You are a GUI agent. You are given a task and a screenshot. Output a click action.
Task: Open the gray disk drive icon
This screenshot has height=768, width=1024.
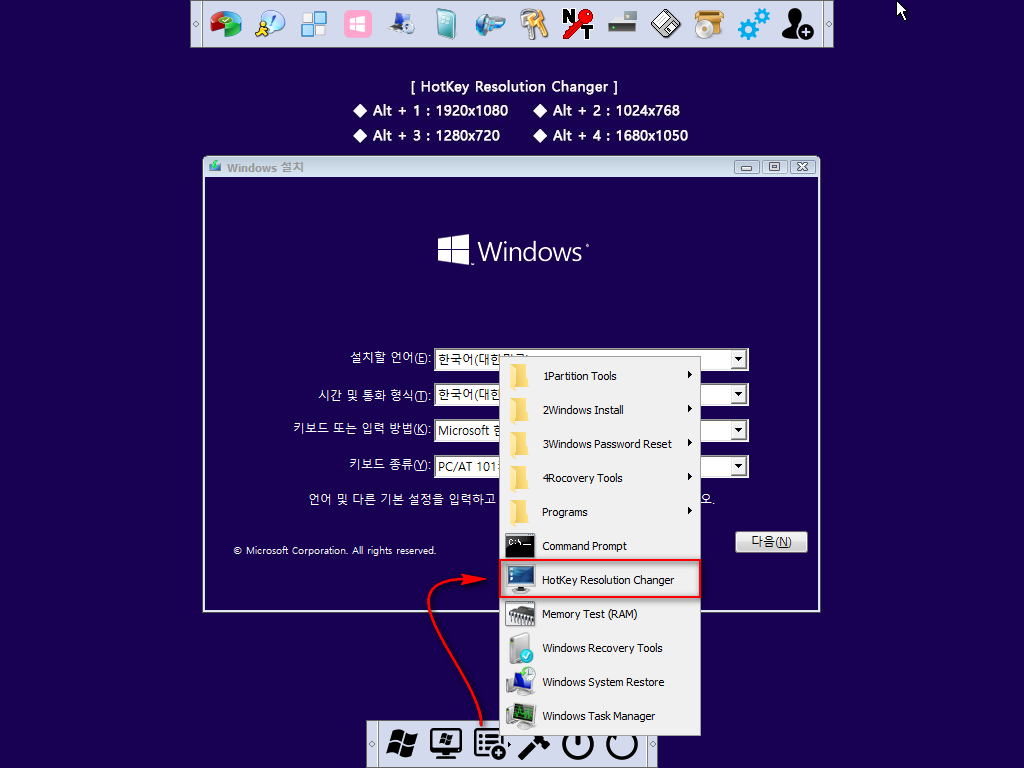pyautogui.click(x=622, y=25)
